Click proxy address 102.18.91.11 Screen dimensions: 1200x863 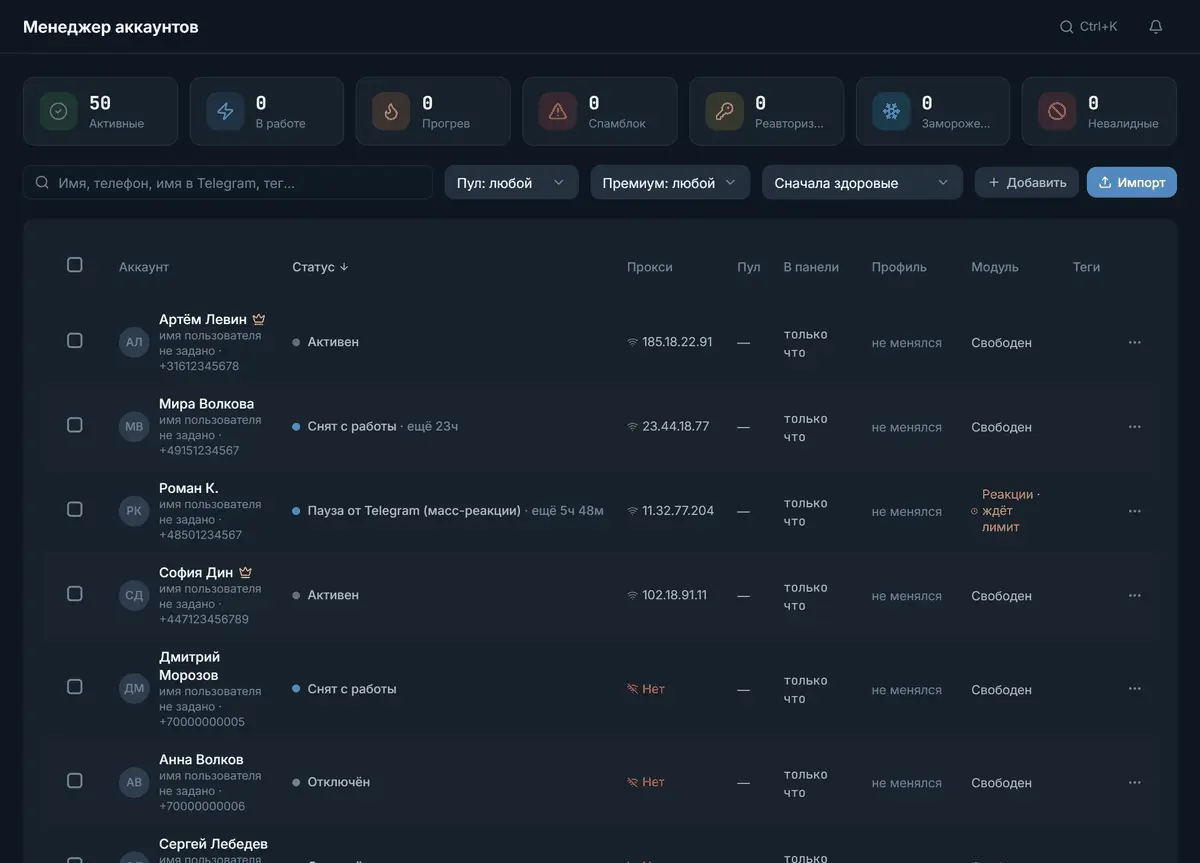coord(674,595)
